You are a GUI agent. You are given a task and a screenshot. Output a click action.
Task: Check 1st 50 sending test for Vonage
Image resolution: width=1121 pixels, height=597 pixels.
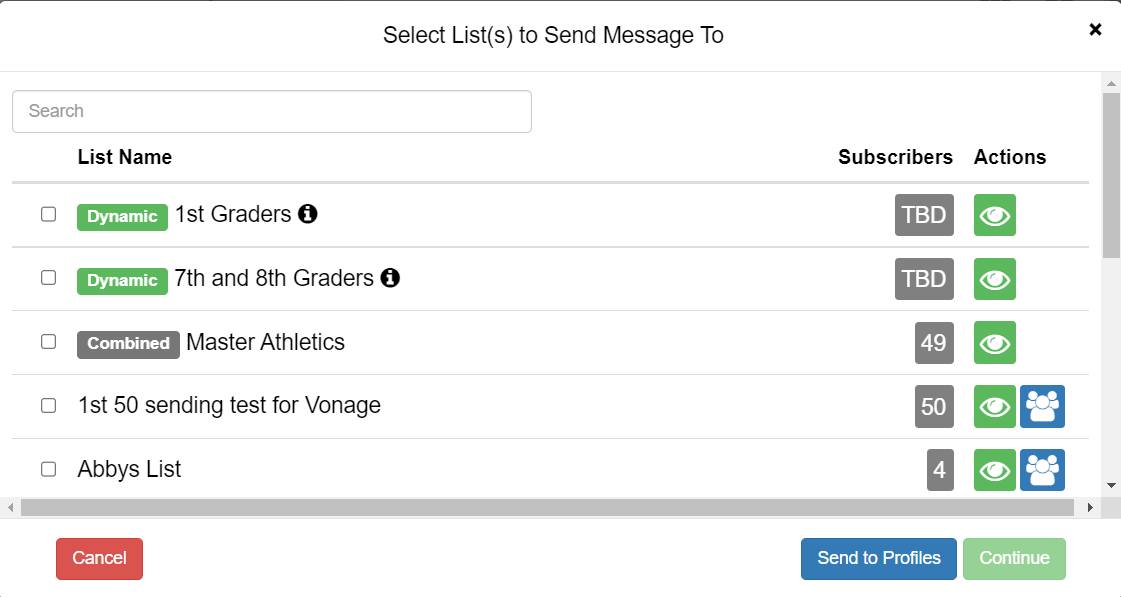coord(49,405)
